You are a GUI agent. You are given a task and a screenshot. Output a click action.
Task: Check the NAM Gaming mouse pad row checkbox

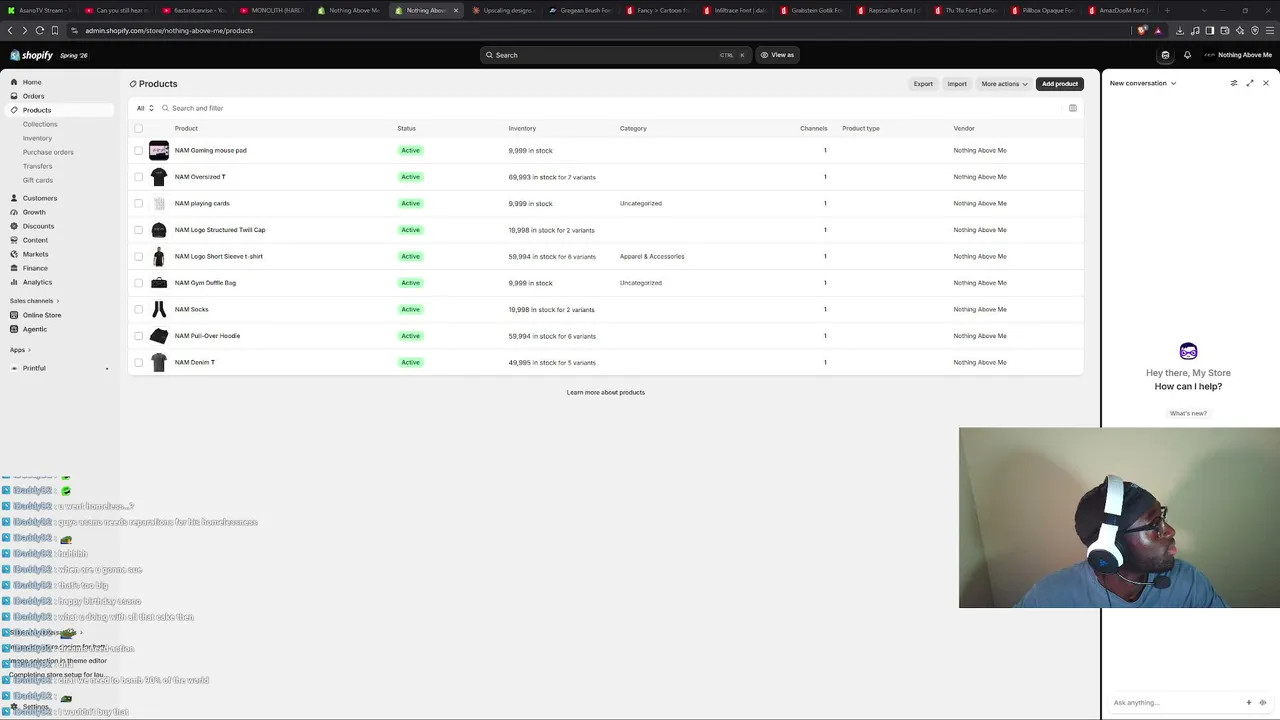pyautogui.click(x=138, y=150)
